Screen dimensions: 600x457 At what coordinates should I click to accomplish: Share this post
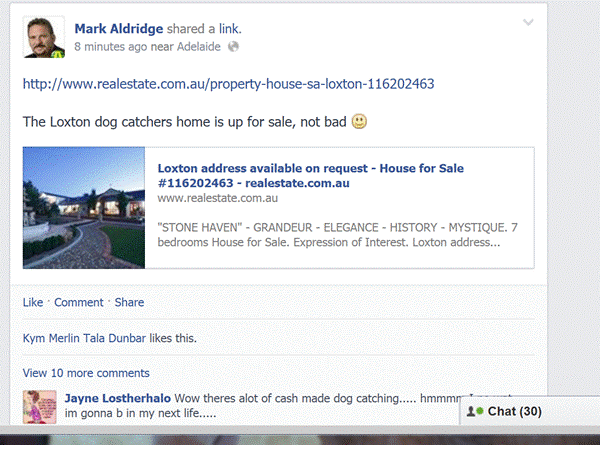[129, 302]
